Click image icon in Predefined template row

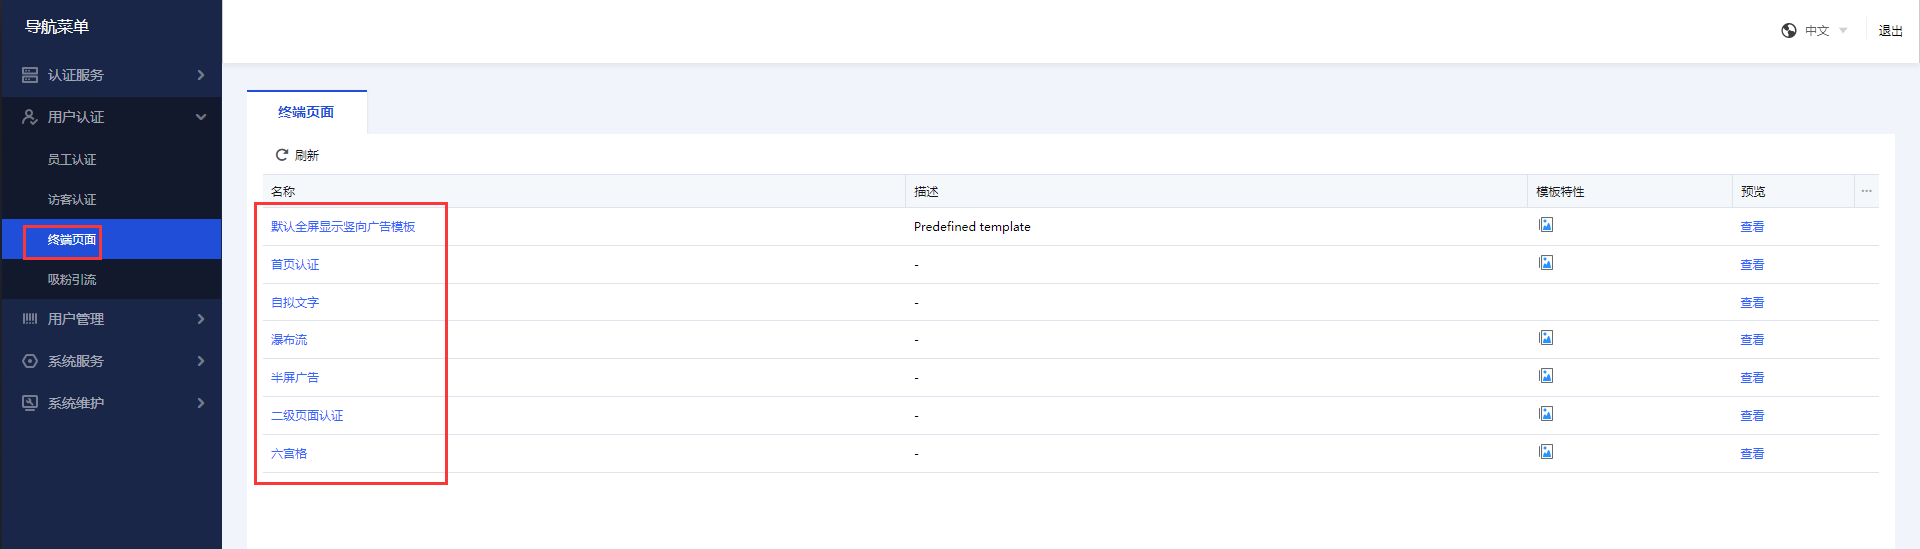coord(1546,225)
